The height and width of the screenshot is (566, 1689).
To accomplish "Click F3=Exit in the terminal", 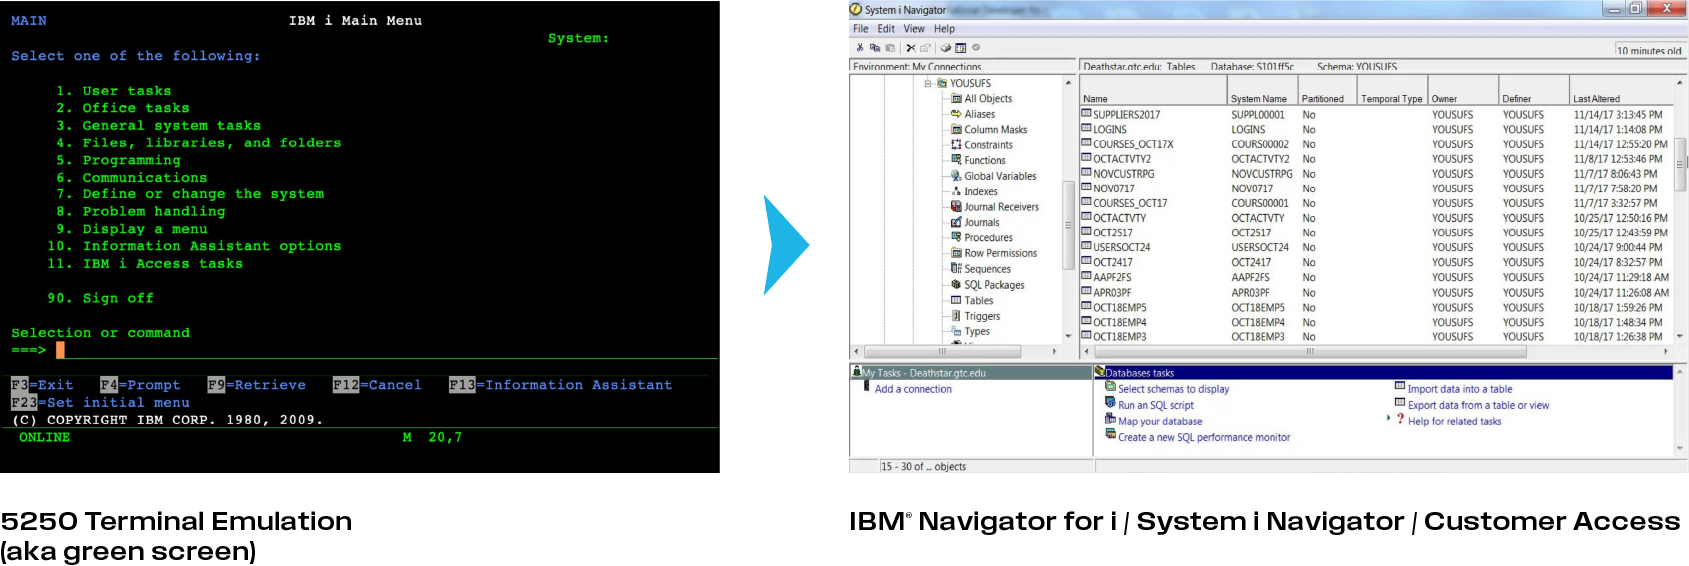I will point(42,385).
